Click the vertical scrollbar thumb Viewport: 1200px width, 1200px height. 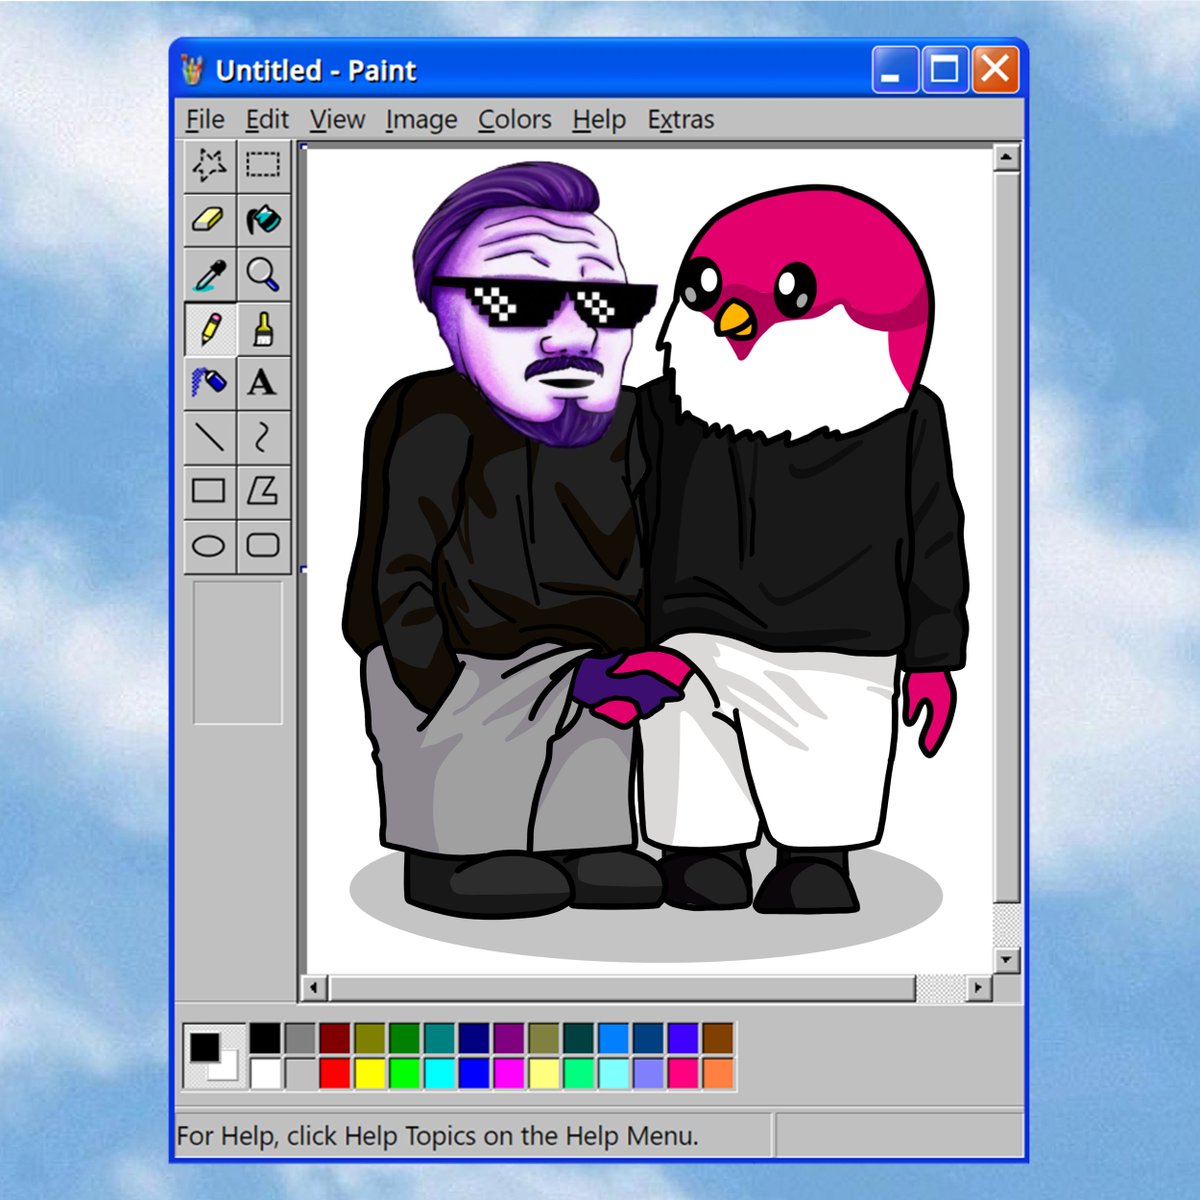point(1006,536)
